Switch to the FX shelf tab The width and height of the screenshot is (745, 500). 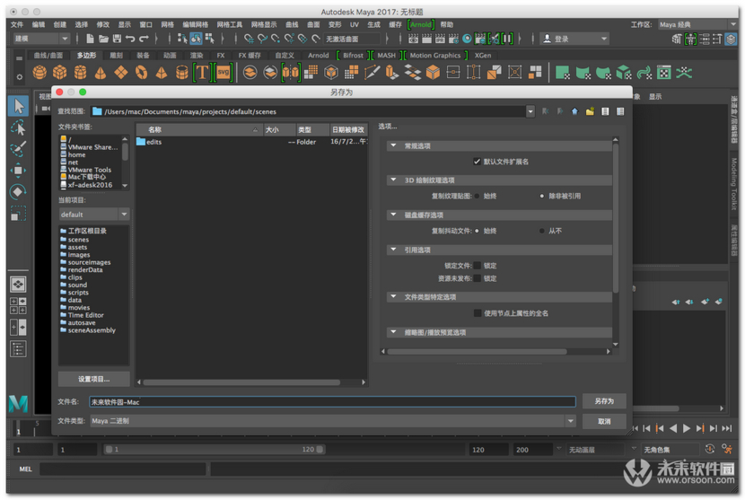[x=221, y=55]
